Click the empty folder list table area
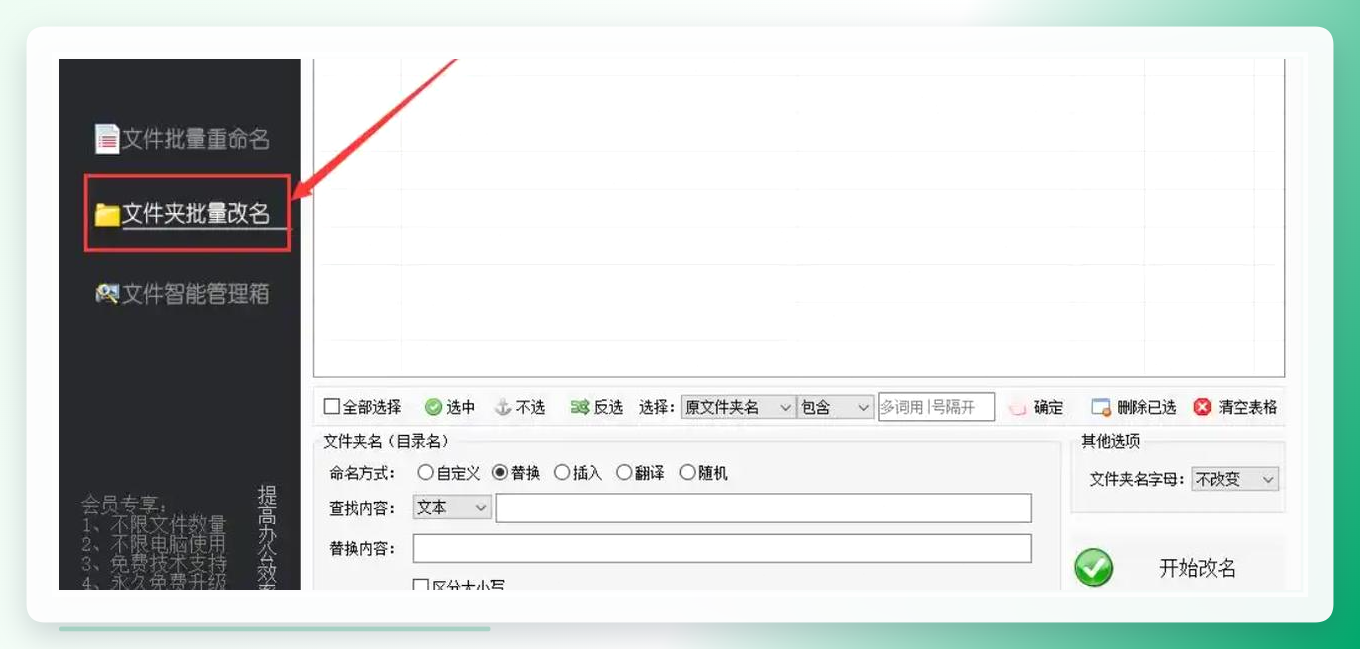The height and width of the screenshot is (649, 1360). [798, 217]
